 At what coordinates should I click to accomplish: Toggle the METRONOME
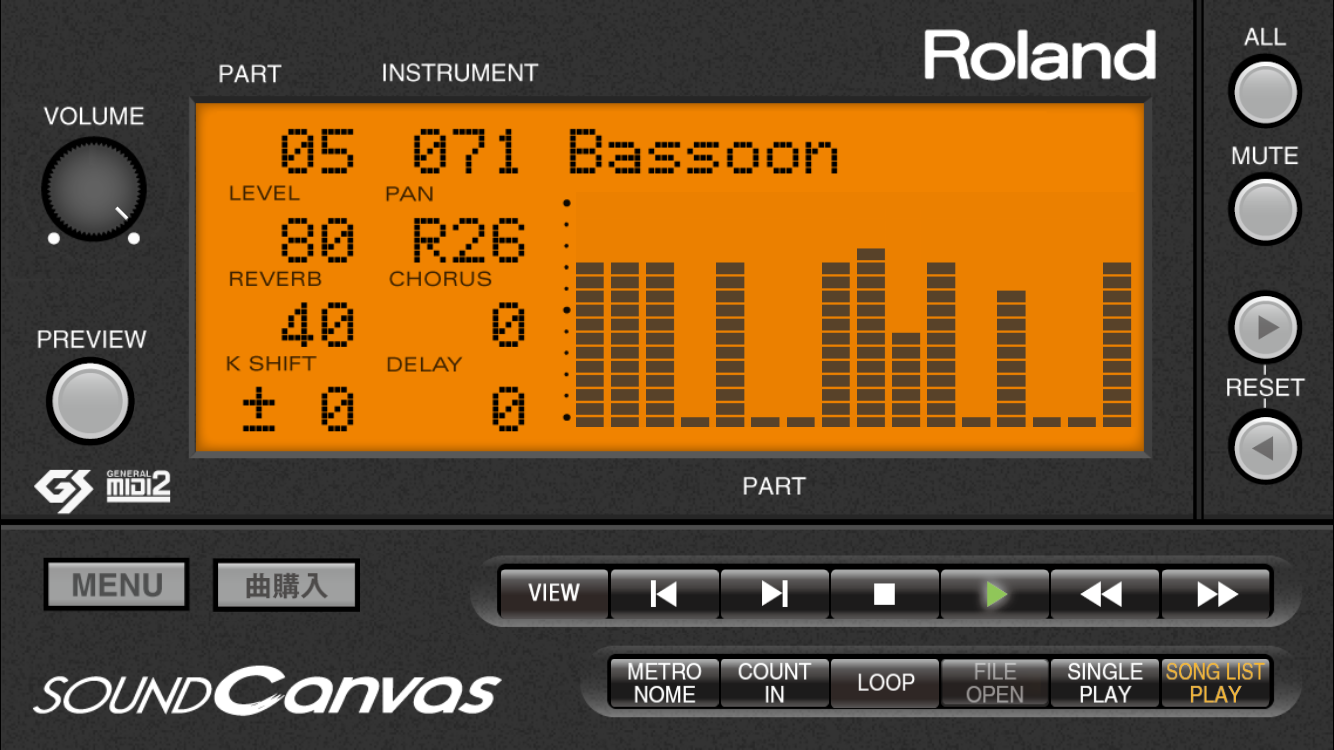coord(665,683)
